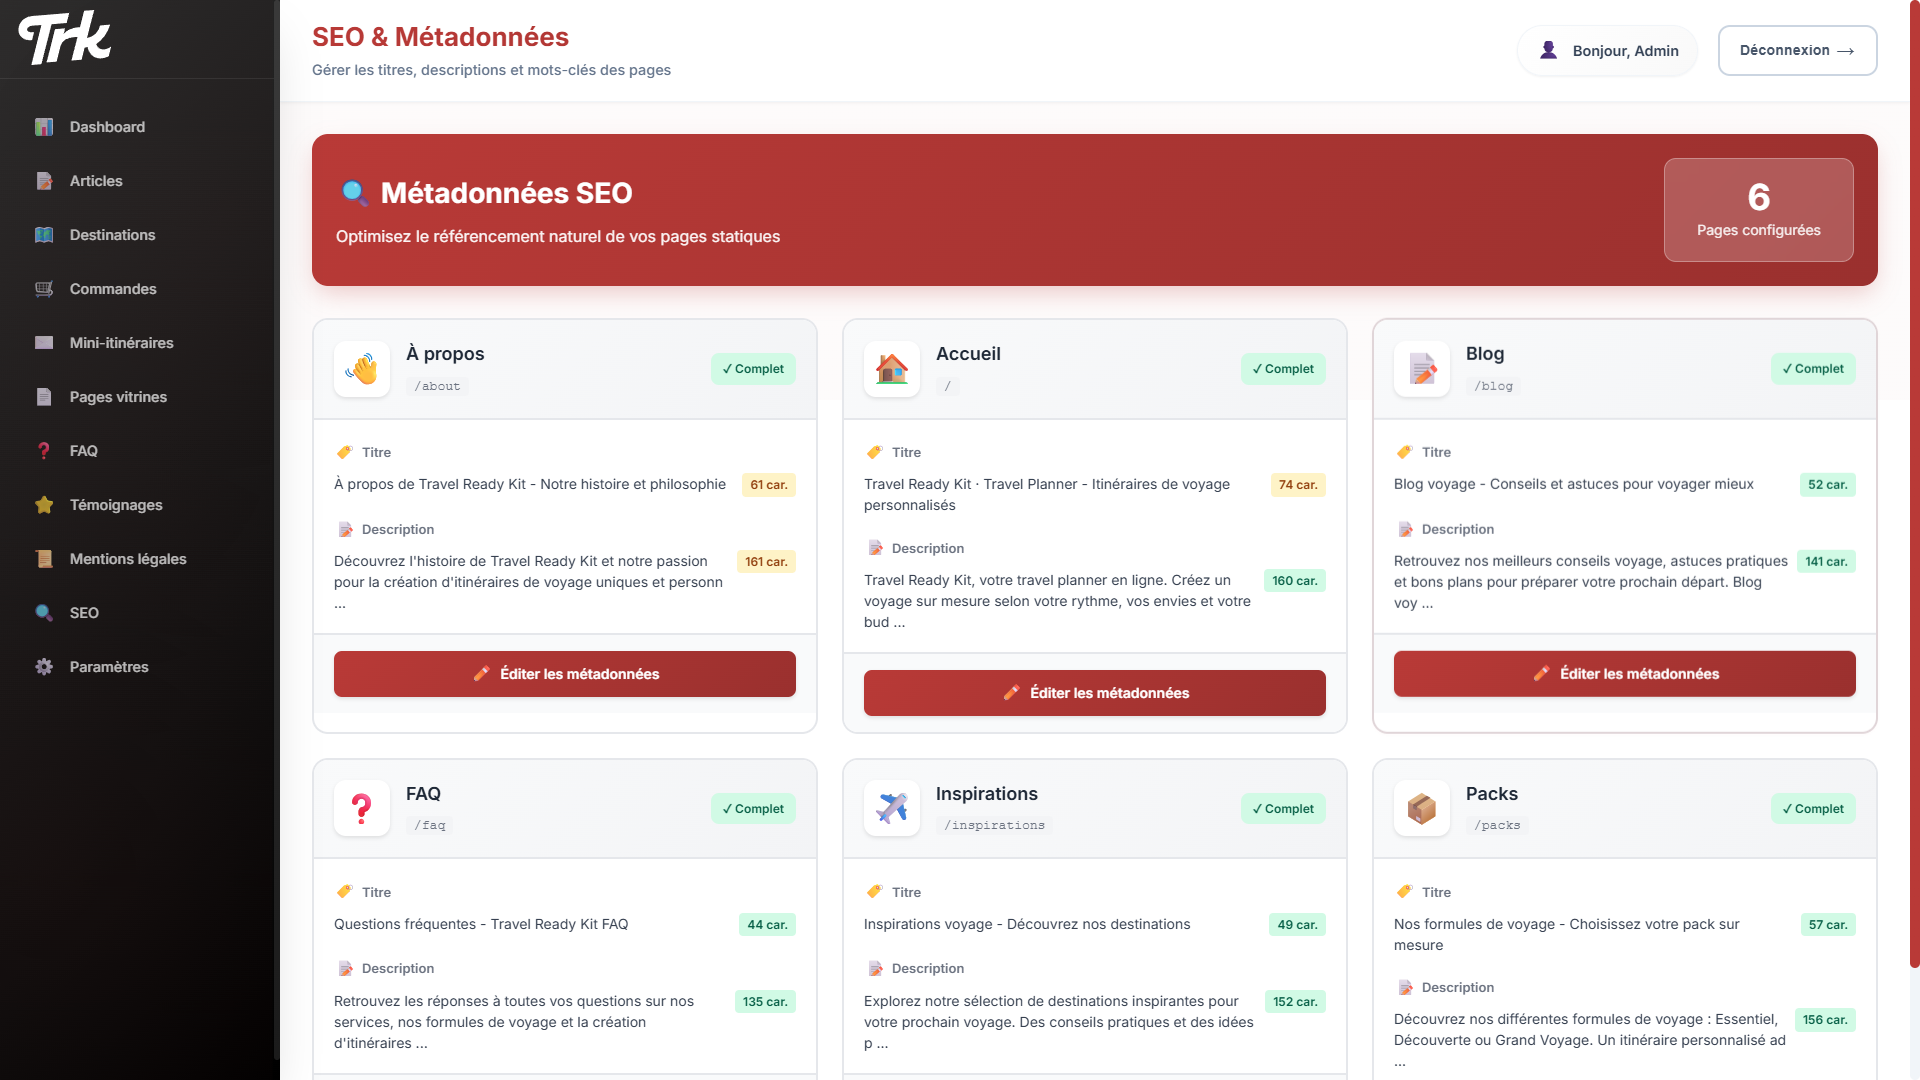
Task: Click the Titre tag icon in Blog card
Action: [1405, 452]
